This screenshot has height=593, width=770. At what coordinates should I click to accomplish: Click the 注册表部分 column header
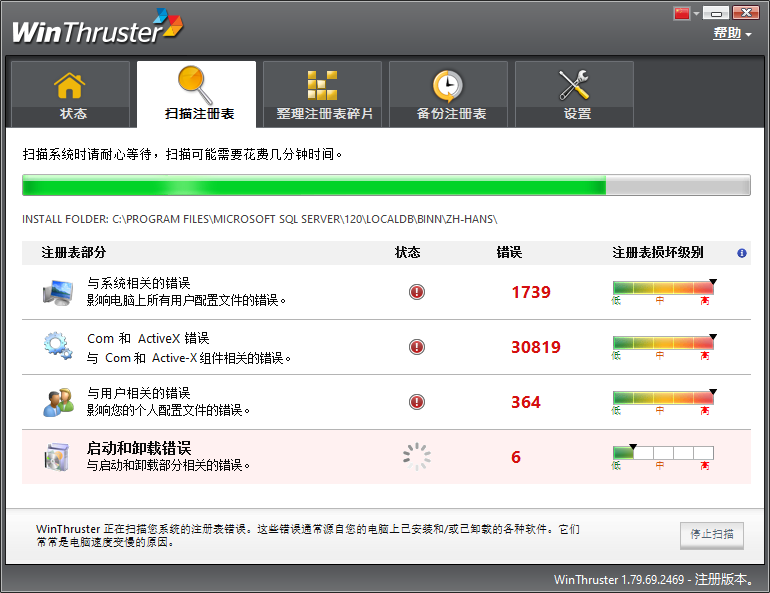[74, 253]
